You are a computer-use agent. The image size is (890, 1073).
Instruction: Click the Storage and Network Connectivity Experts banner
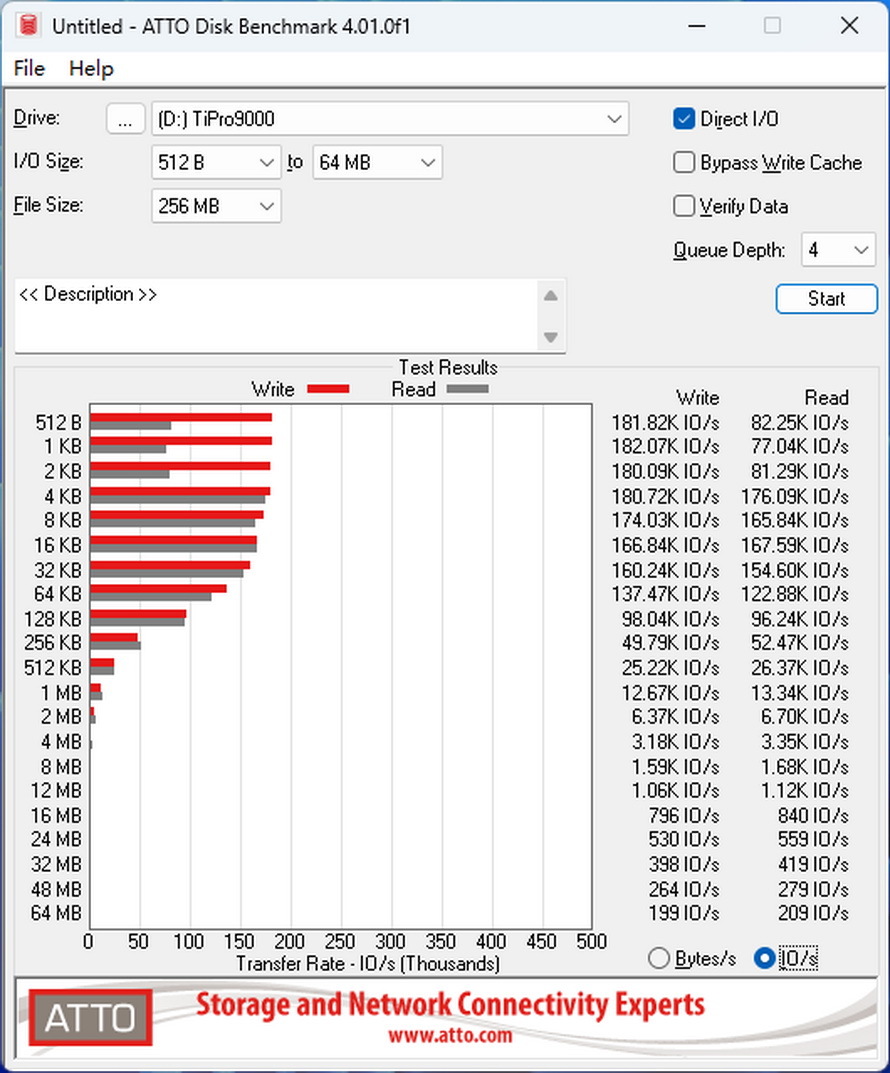click(450, 1005)
